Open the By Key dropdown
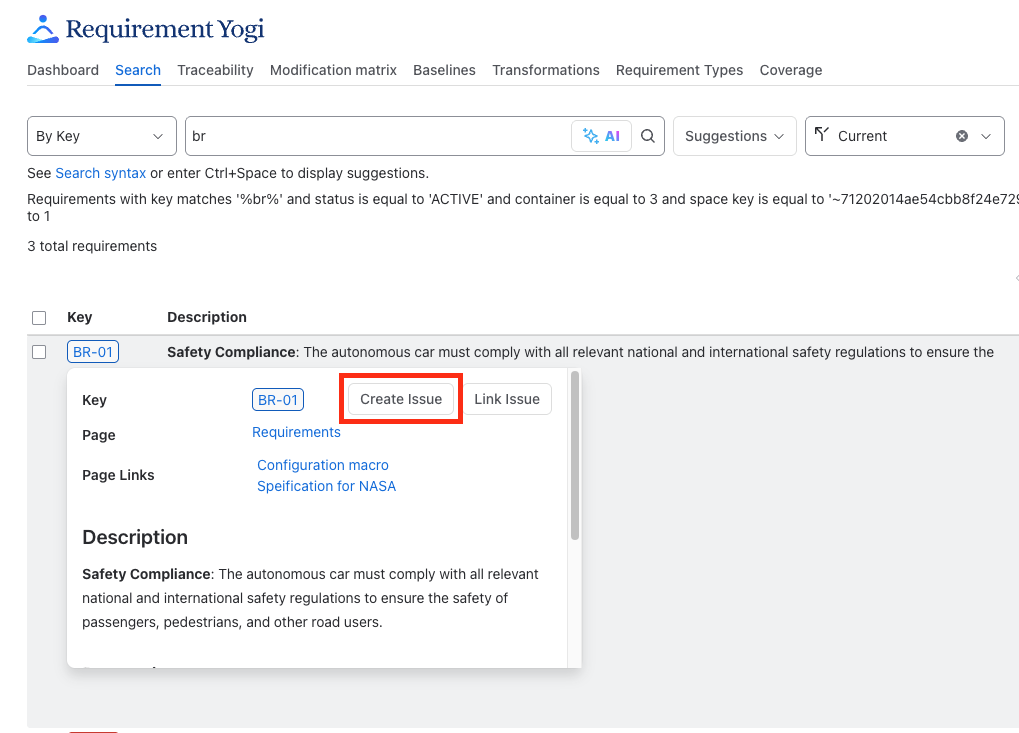This screenshot has width=1019, height=733. [x=102, y=136]
